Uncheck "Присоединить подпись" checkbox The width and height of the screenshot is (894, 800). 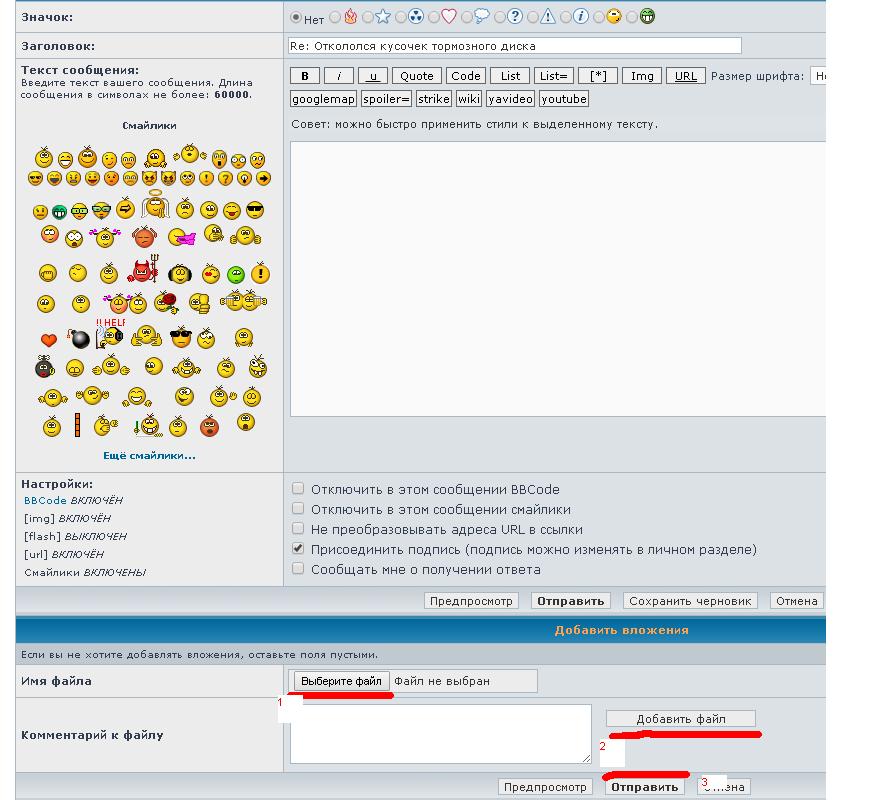coord(298,549)
